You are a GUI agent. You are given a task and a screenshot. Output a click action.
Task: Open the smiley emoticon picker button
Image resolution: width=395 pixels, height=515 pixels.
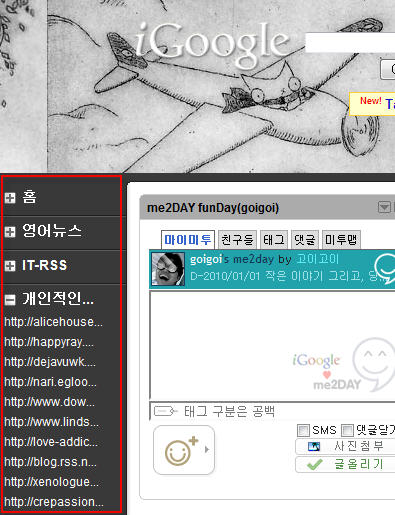click(184, 450)
